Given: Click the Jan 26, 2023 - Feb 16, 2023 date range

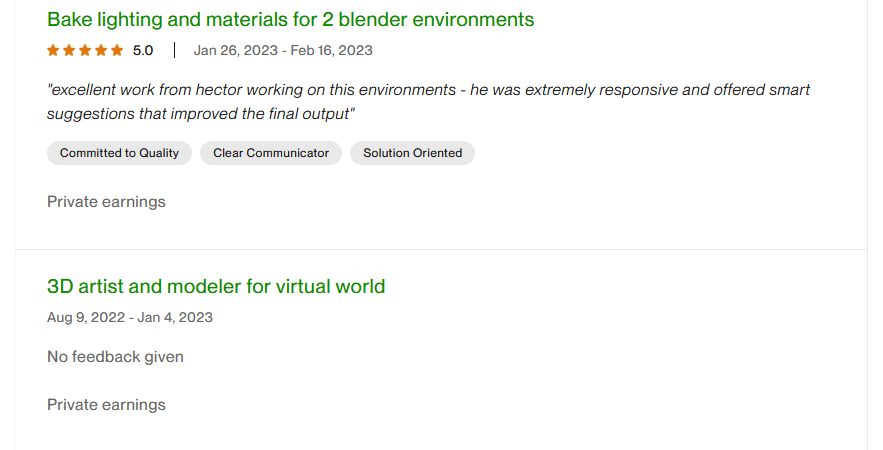Looking at the screenshot, I should point(283,50).
